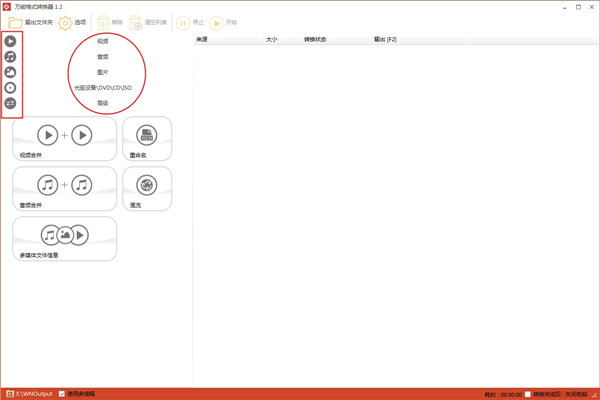The image size is (600, 400).
Task: Open the audio merge tile
Action: 65,188
